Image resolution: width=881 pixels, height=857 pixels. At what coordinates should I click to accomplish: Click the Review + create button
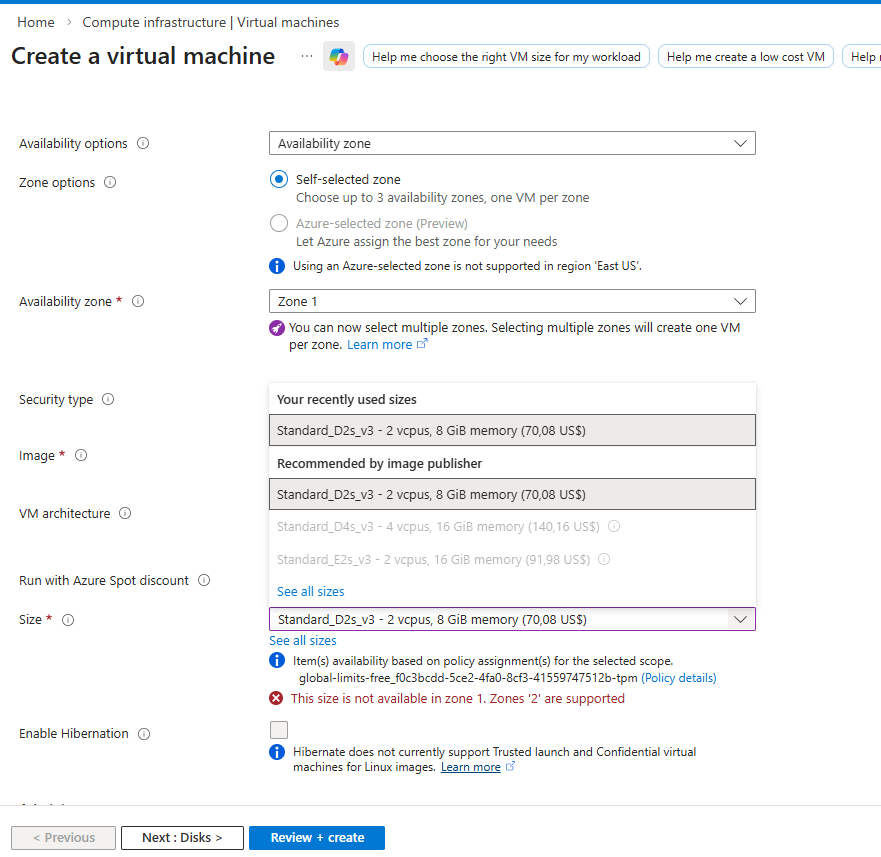317,838
